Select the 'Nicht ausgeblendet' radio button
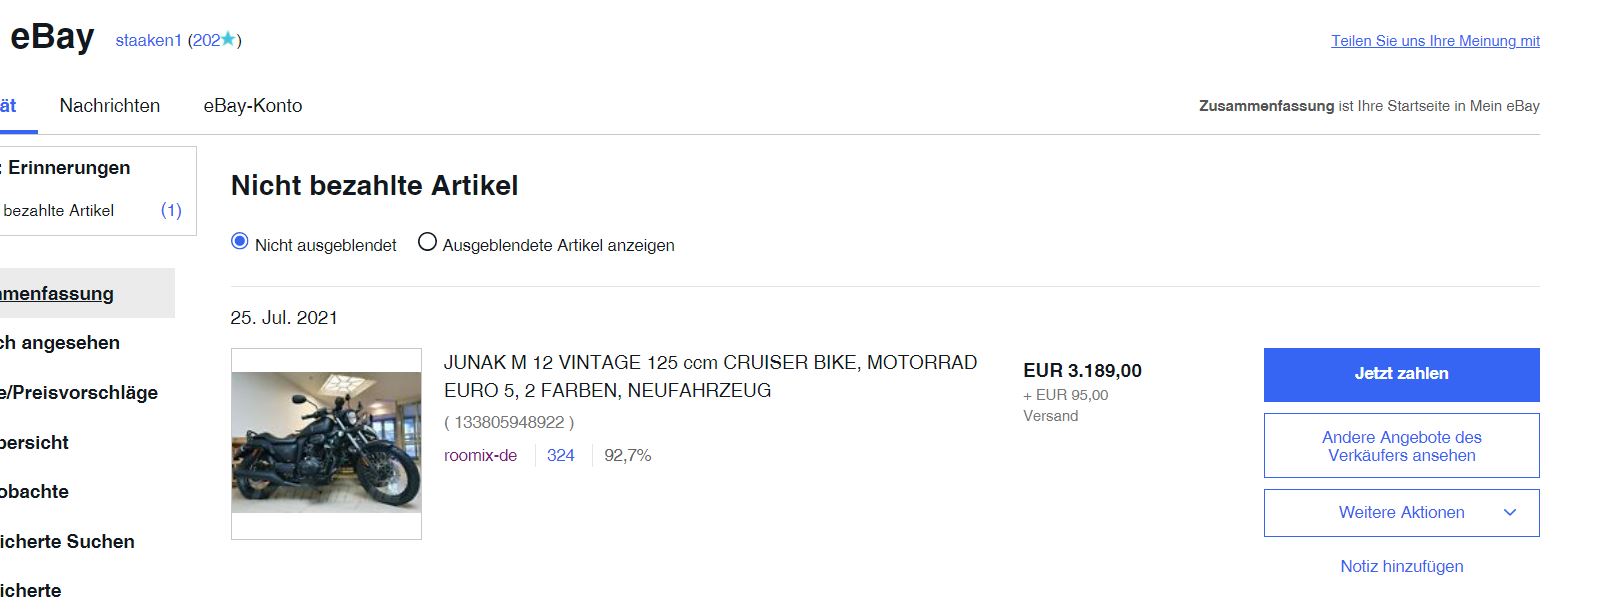Image resolution: width=1597 pixels, height=609 pixels. tap(240, 242)
